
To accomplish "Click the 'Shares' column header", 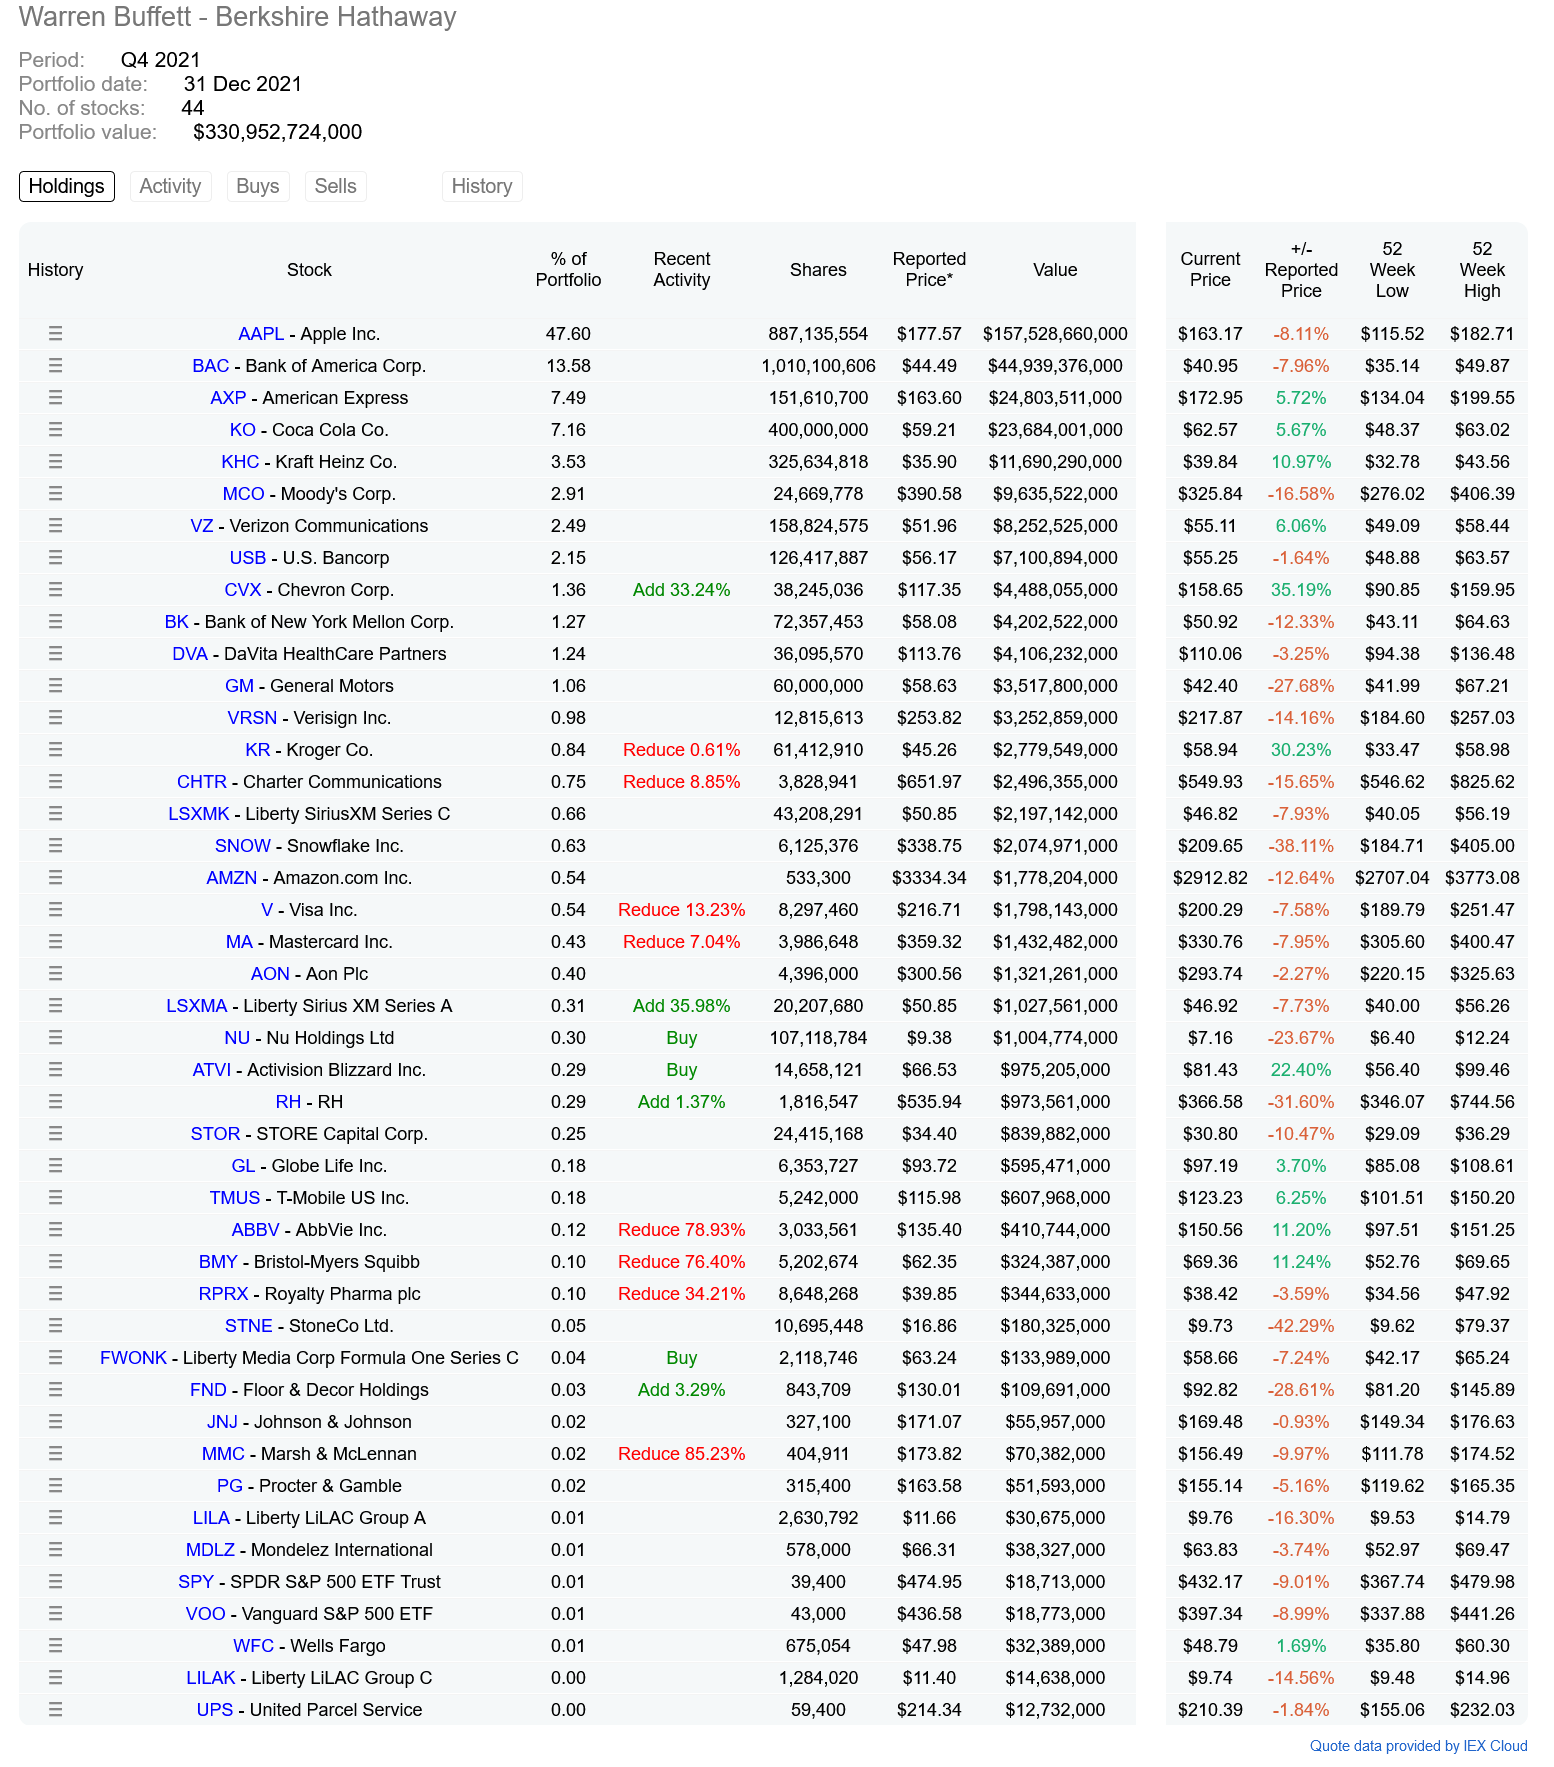I will click(818, 270).
